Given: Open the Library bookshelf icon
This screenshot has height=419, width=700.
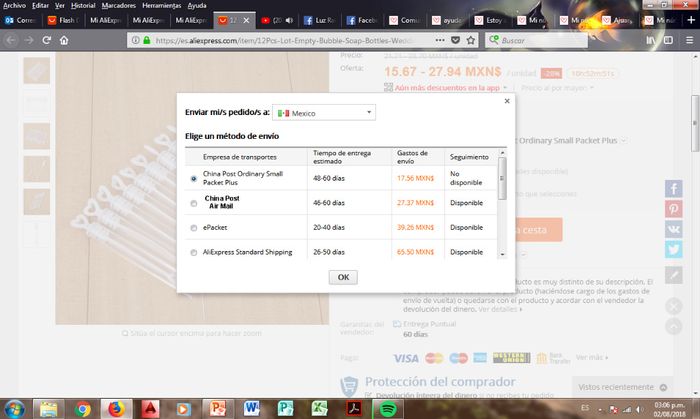Looking at the screenshot, I should [651, 40].
